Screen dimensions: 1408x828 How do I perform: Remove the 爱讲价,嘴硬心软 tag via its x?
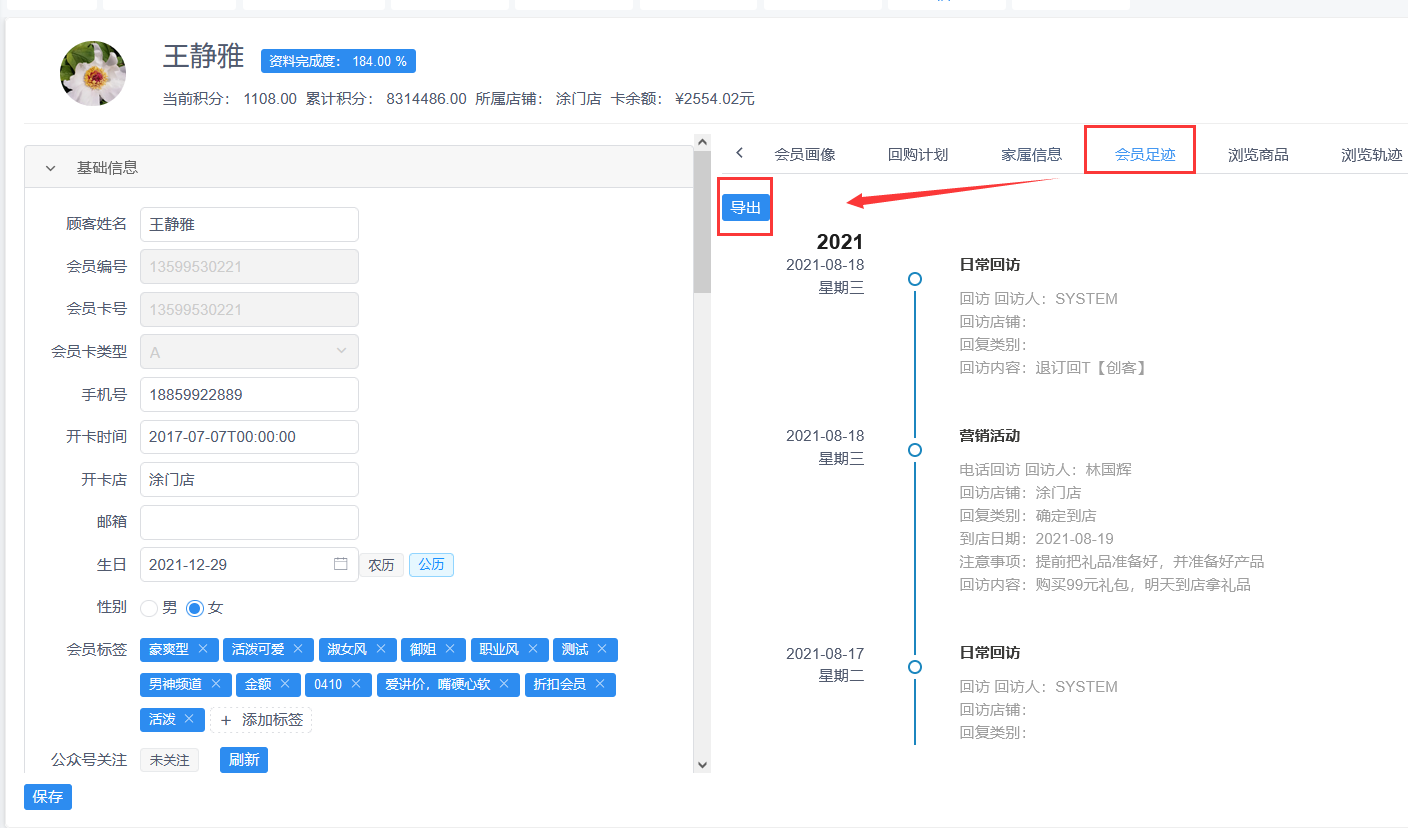pyautogui.click(x=504, y=684)
